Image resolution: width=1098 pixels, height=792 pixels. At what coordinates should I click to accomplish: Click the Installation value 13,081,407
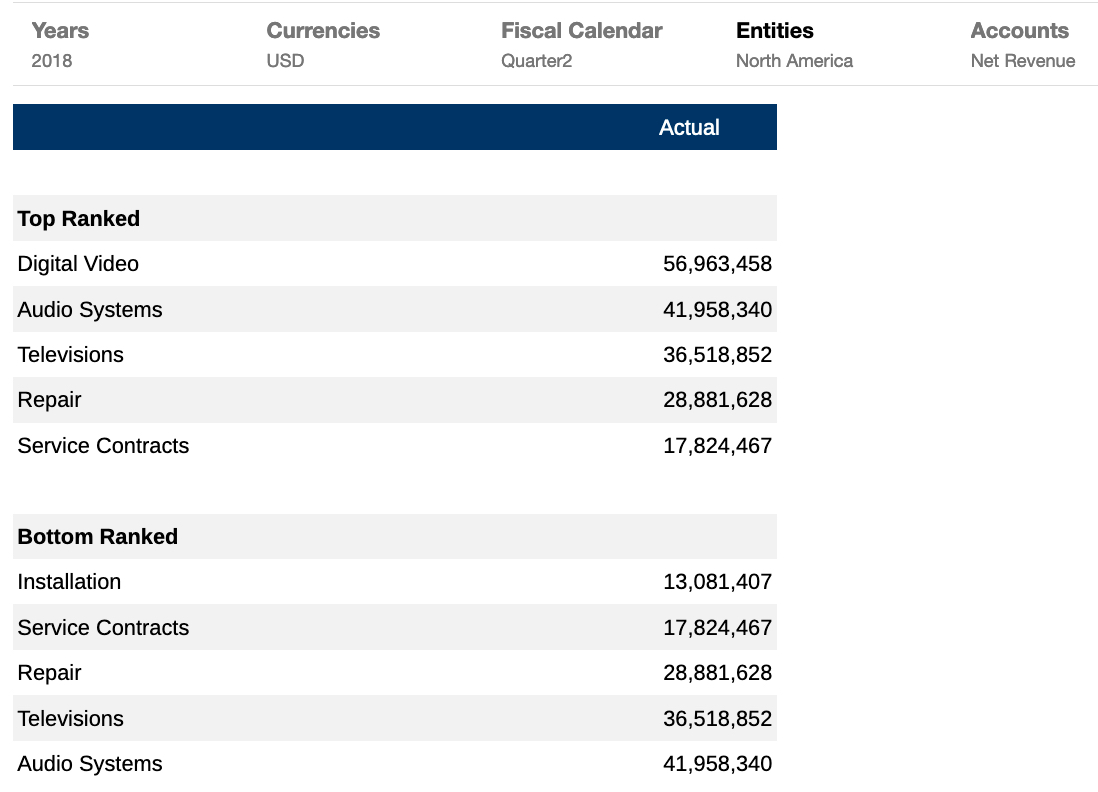[717, 582]
